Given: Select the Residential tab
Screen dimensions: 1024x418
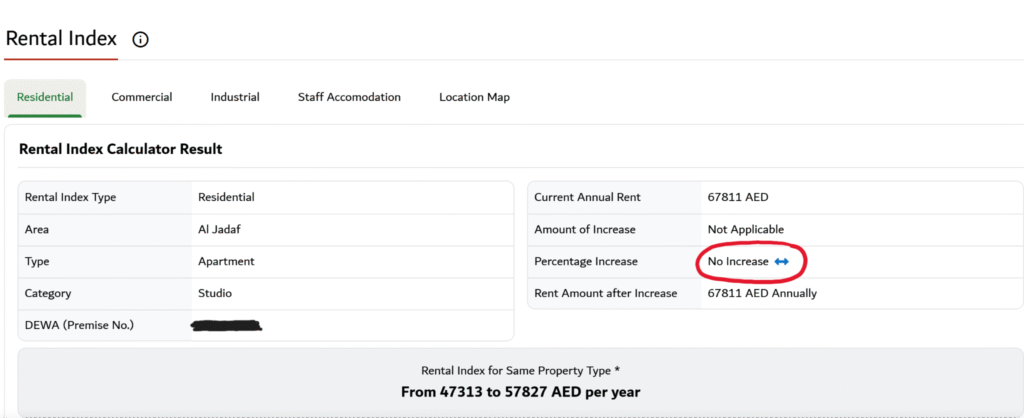Looking at the screenshot, I should (x=45, y=97).
